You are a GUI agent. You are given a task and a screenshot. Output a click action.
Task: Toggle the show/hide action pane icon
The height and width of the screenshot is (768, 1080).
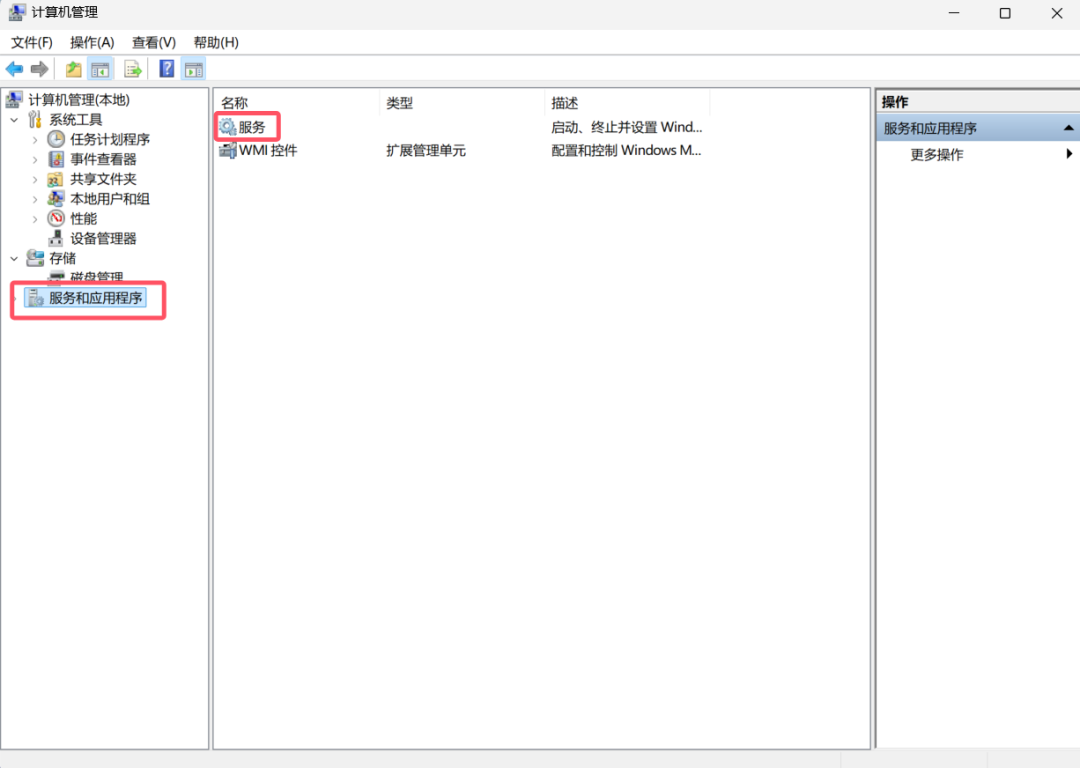194,69
